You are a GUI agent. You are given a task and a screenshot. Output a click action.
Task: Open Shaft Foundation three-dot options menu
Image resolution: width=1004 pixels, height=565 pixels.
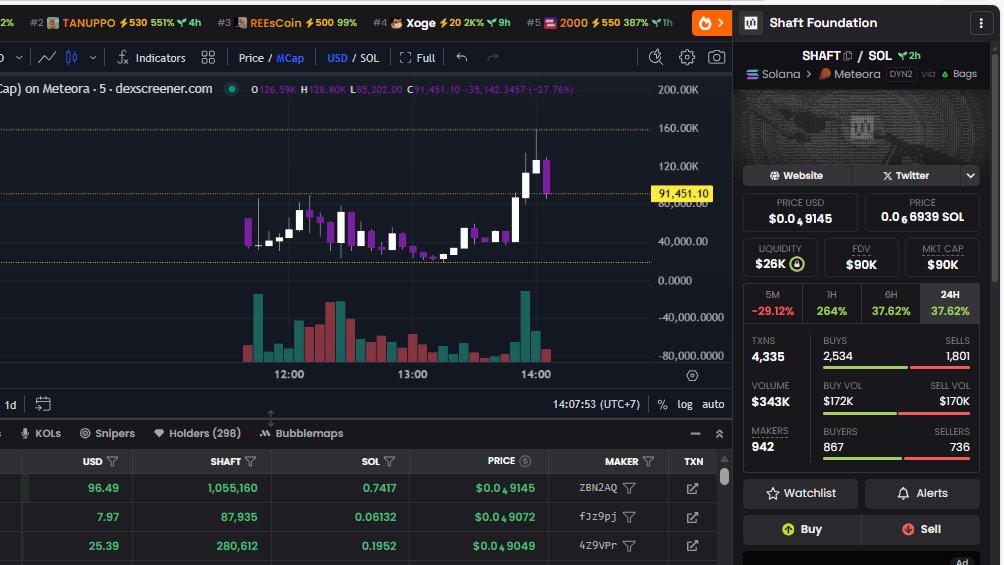click(981, 23)
